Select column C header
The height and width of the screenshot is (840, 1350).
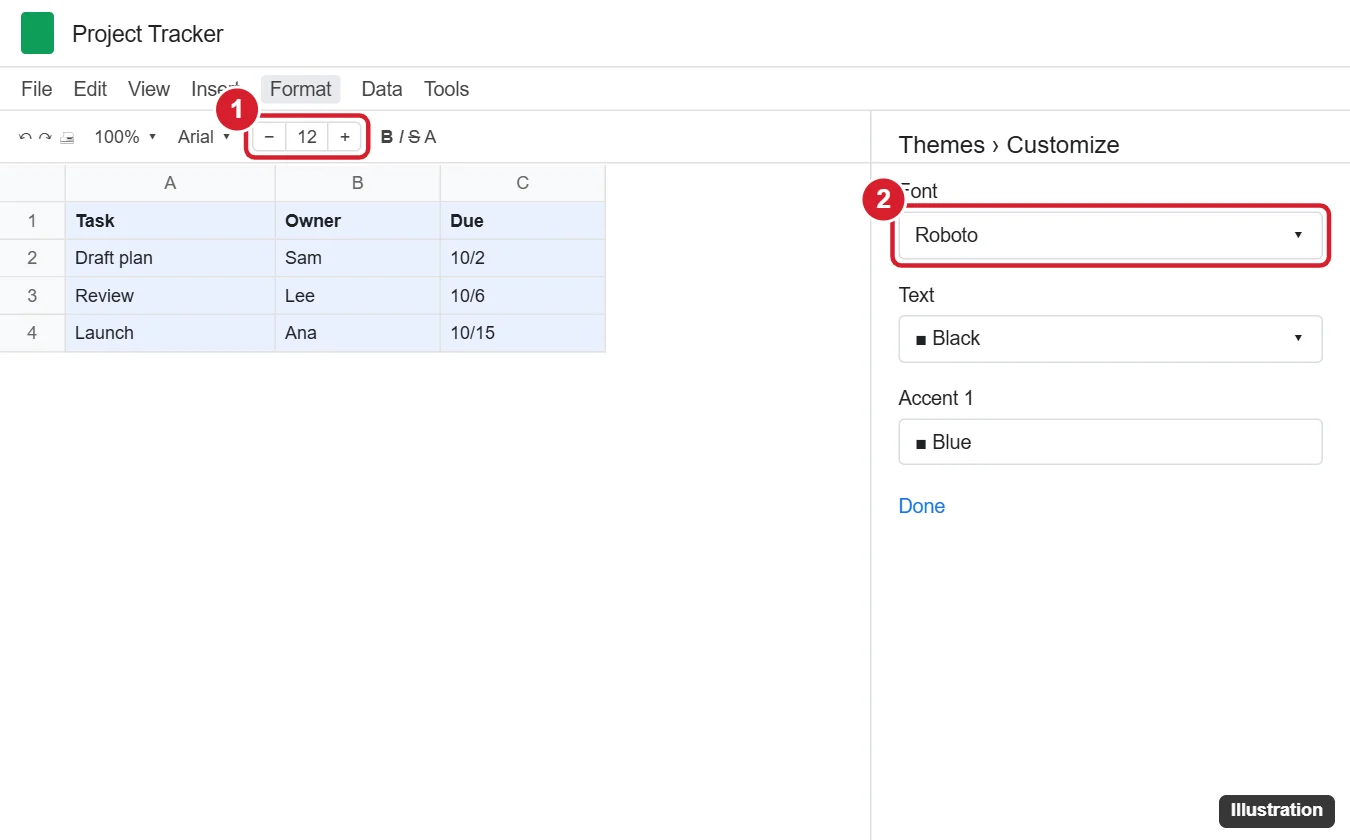523,183
